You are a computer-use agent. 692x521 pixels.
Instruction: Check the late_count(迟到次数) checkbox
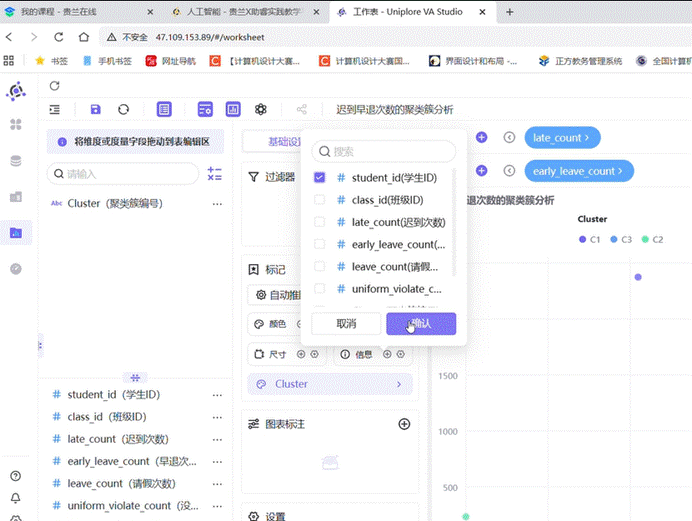click(x=320, y=222)
